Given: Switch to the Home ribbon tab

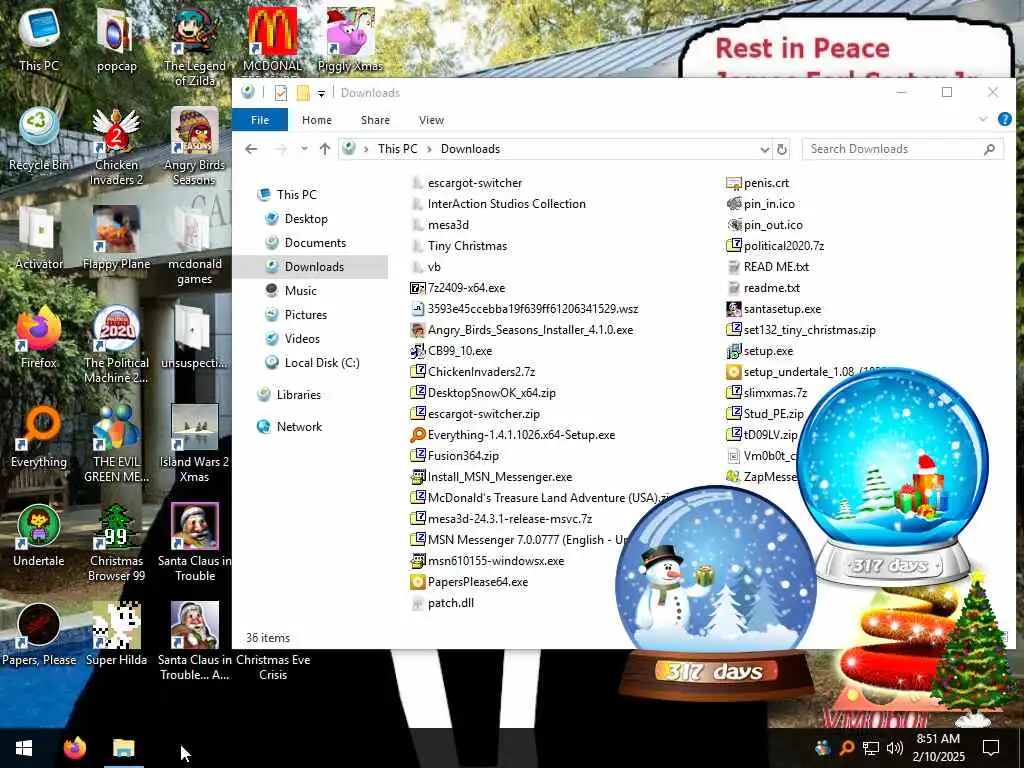Looking at the screenshot, I should point(317,120).
